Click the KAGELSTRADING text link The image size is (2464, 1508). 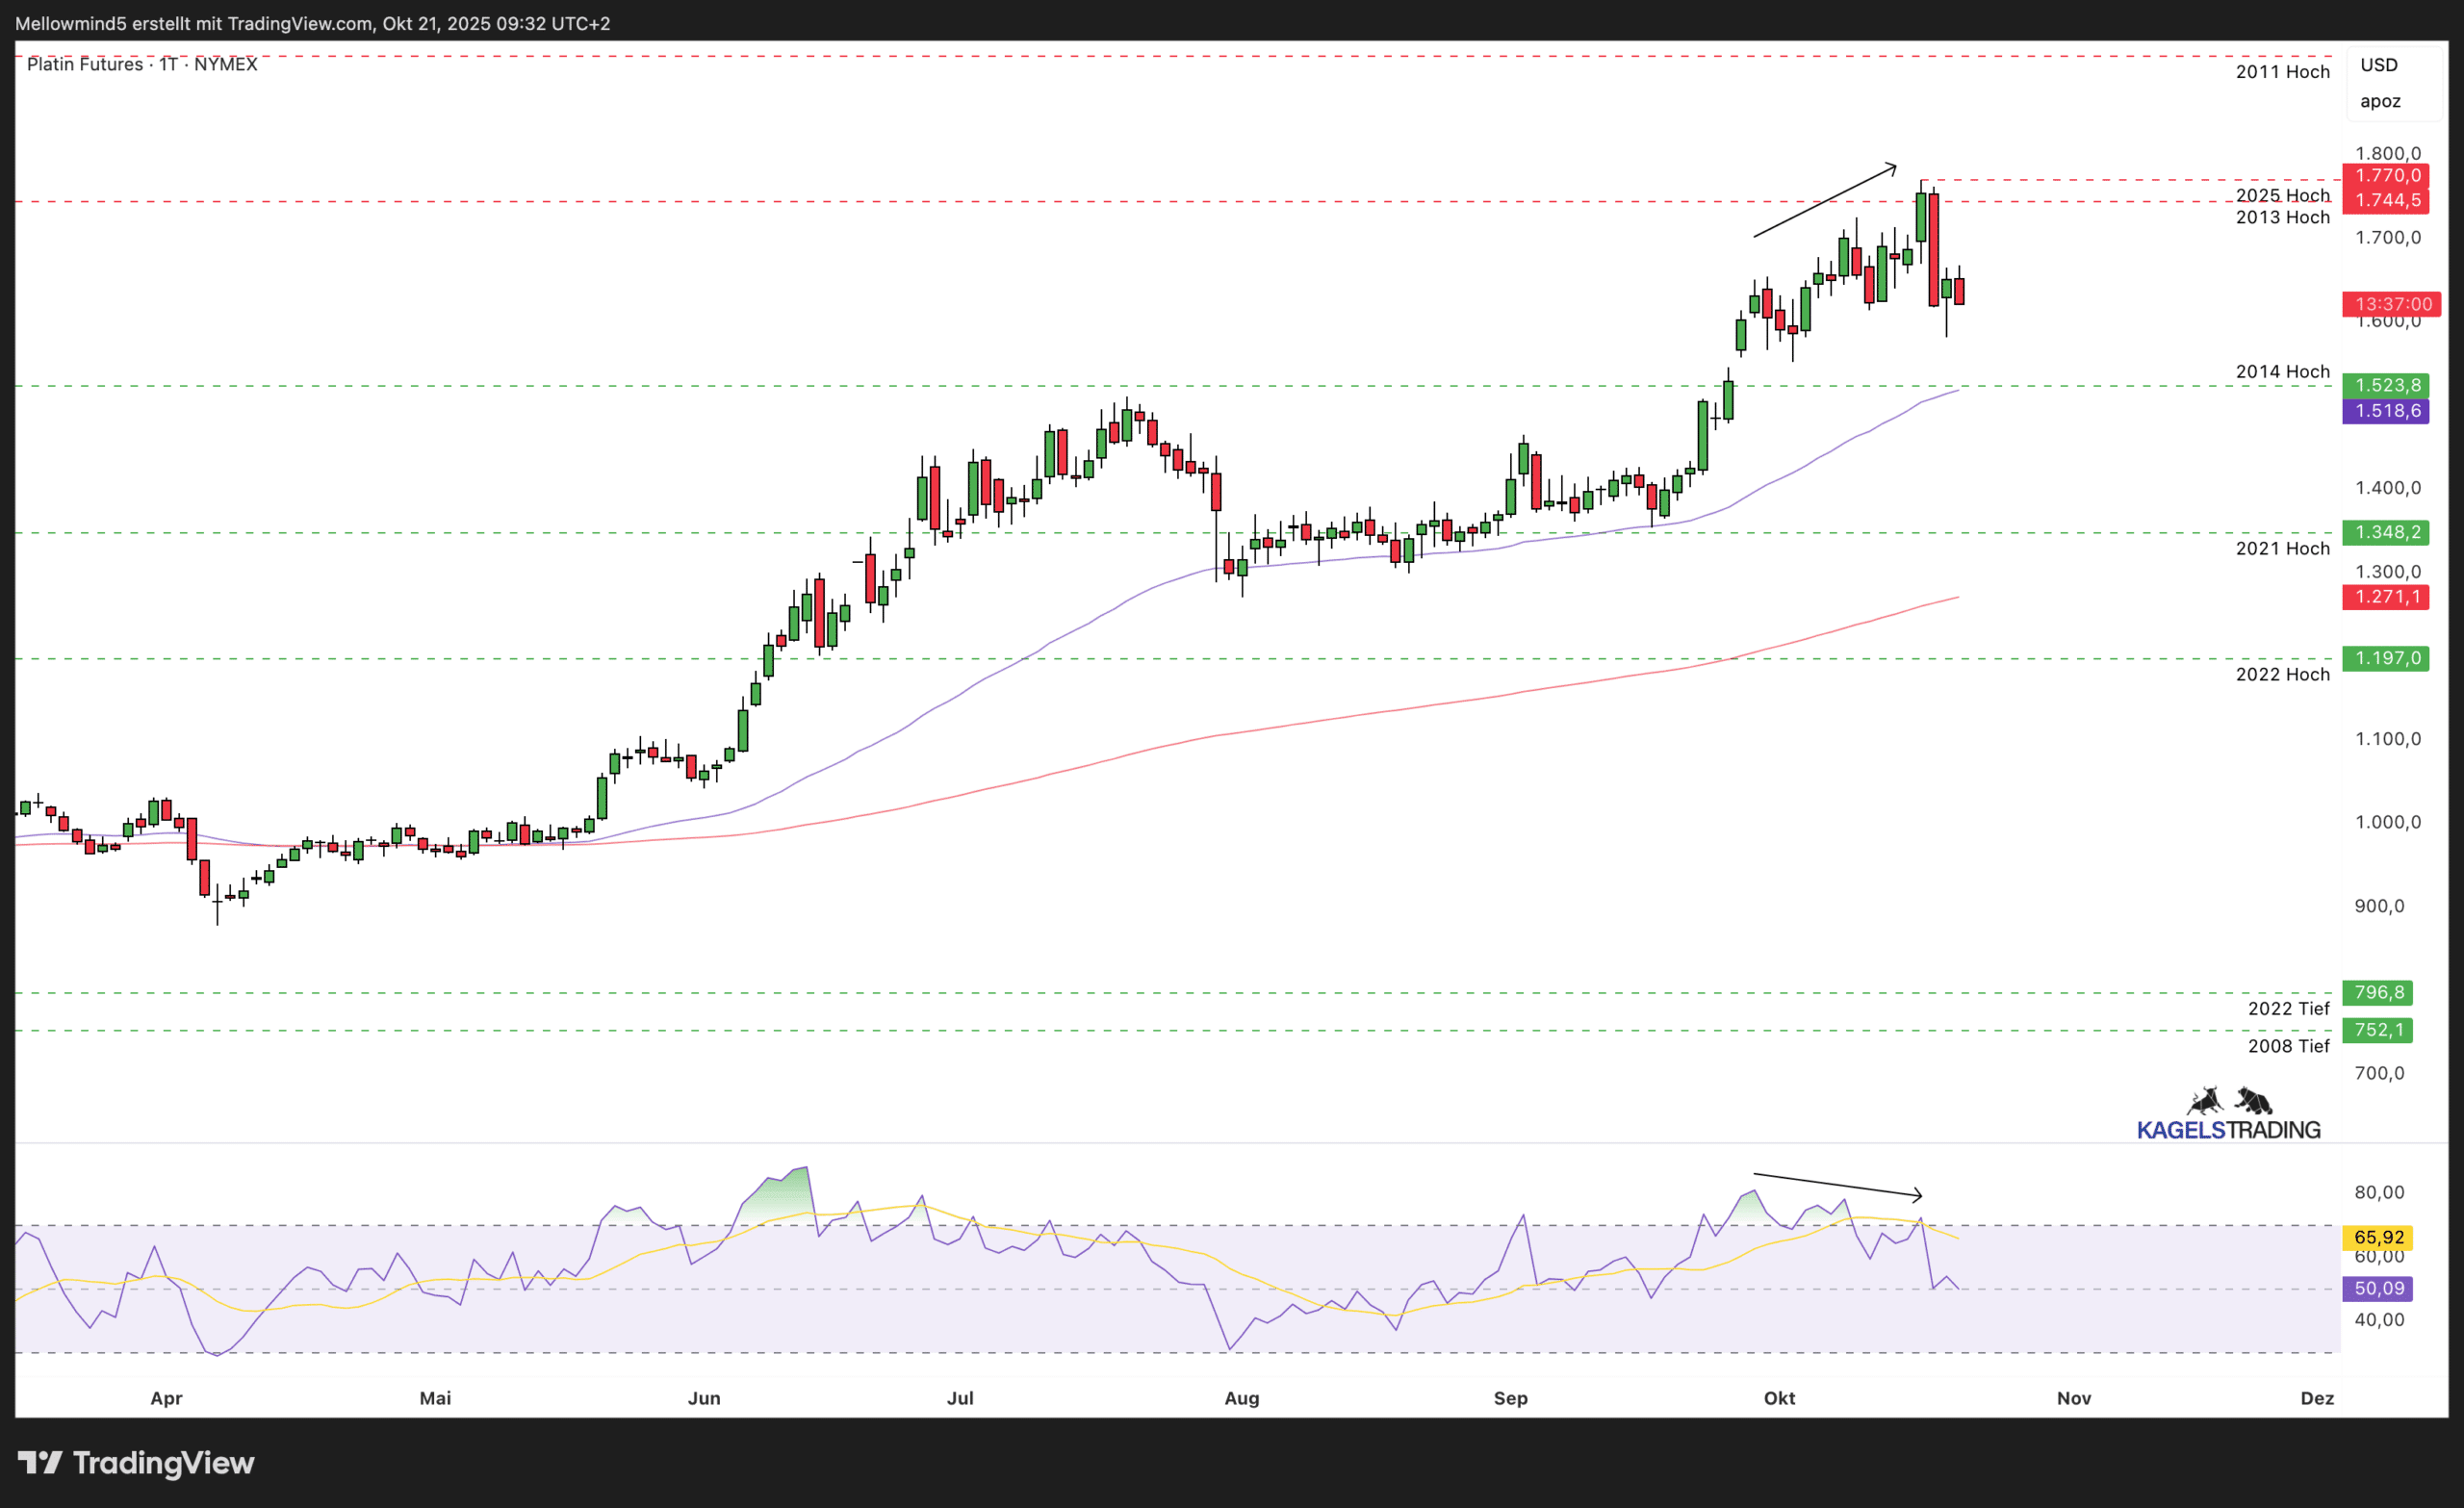[x=2228, y=1130]
